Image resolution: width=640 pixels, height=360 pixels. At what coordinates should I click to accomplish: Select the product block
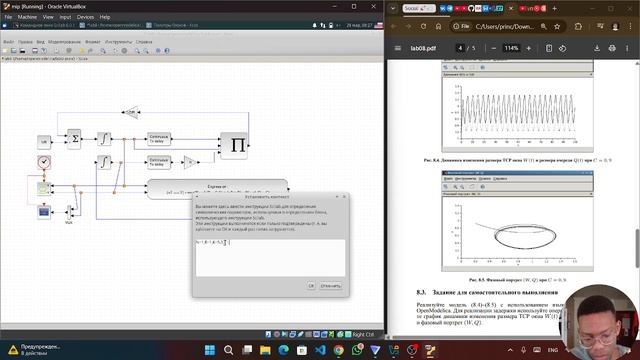coord(234,145)
